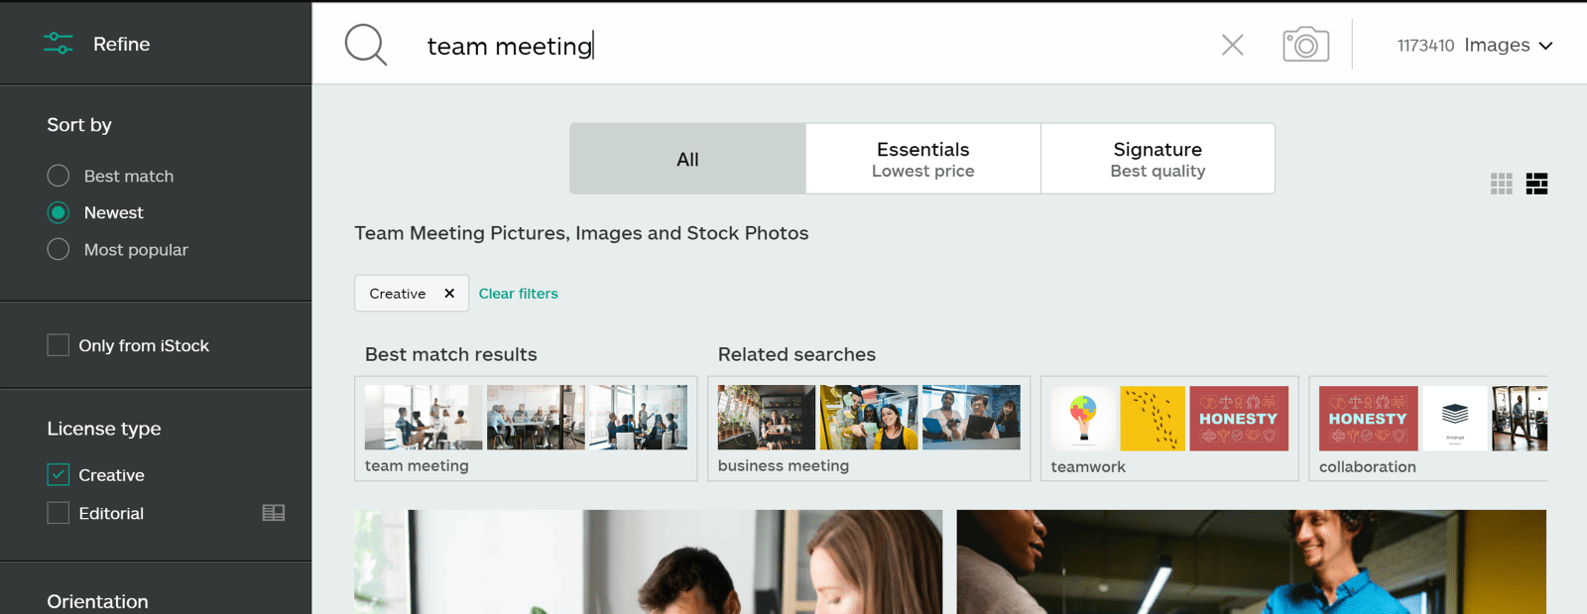Open collaboration related search card
The image size is (1587, 614).
click(1428, 428)
